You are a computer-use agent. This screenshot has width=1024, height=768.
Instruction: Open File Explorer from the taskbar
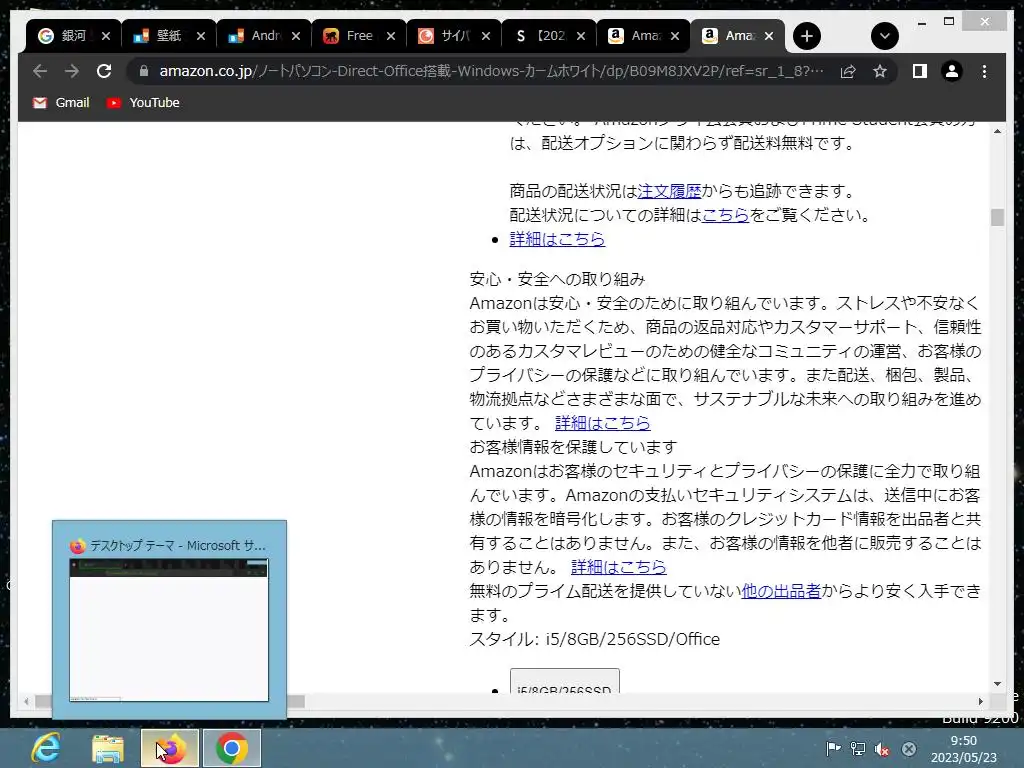108,748
